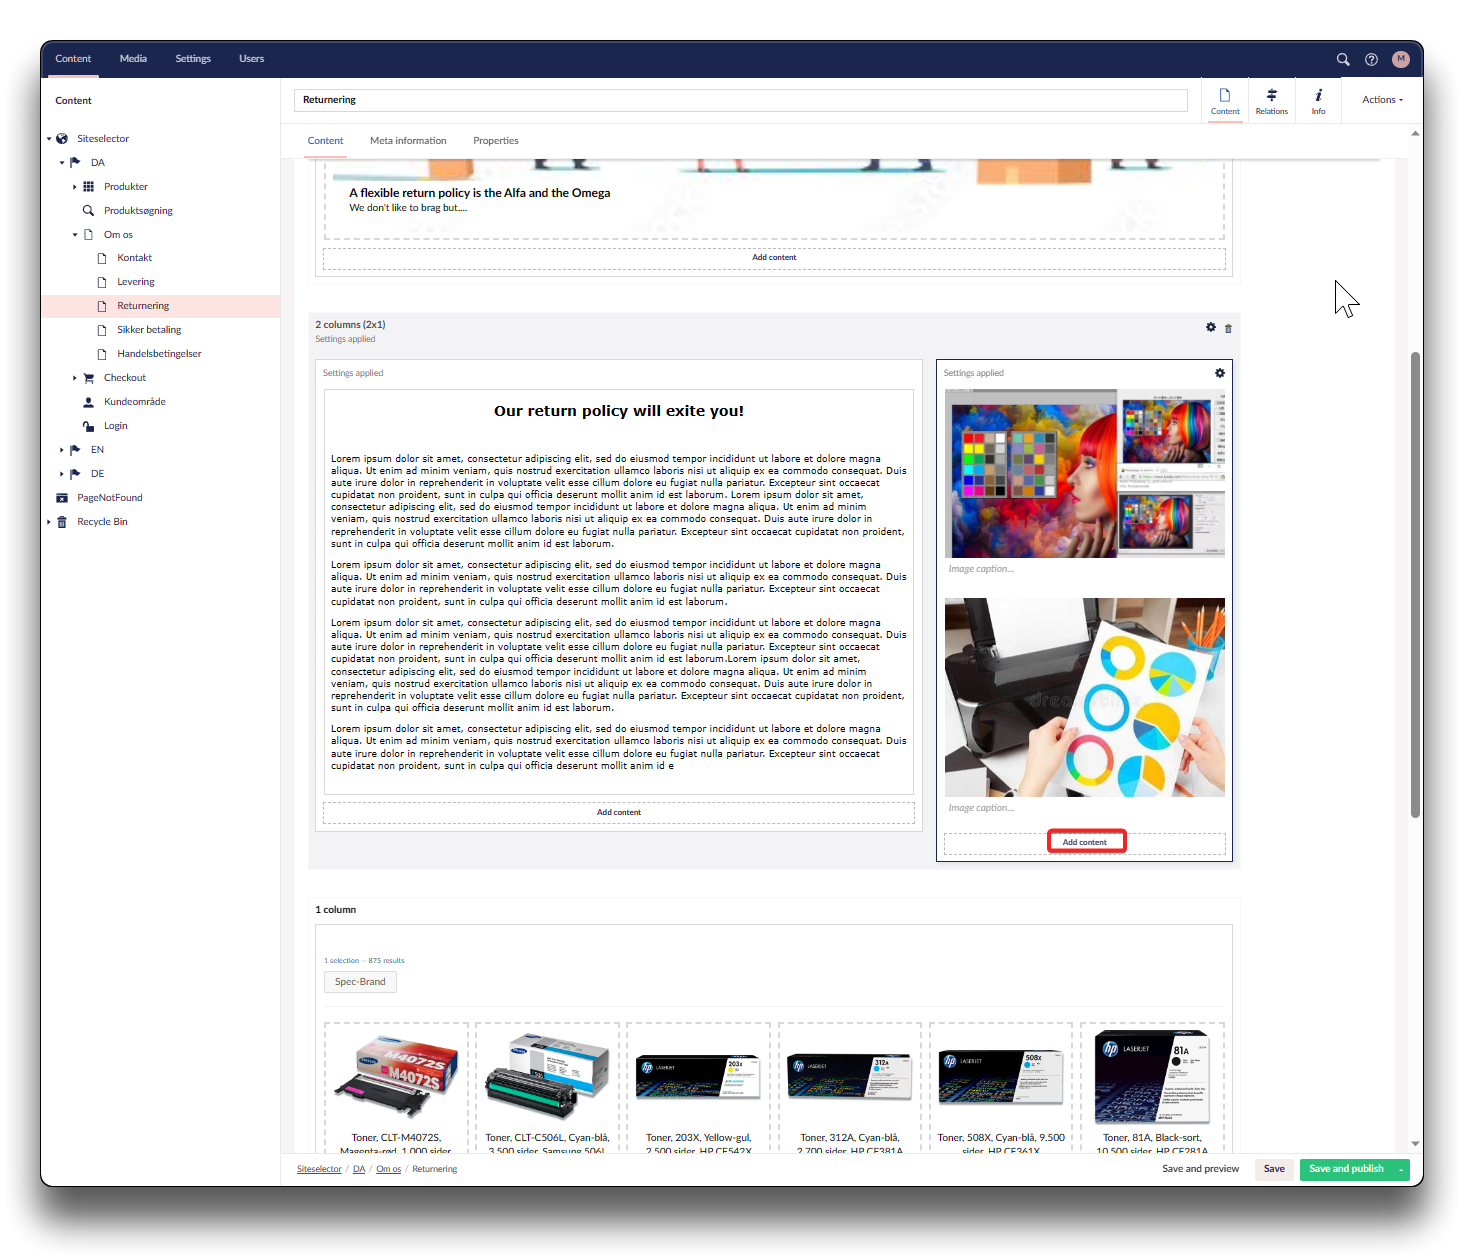Viewport: 1464px width, 1259px height.
Task: Open settings gear of the image column
Action: [1219, 373]
